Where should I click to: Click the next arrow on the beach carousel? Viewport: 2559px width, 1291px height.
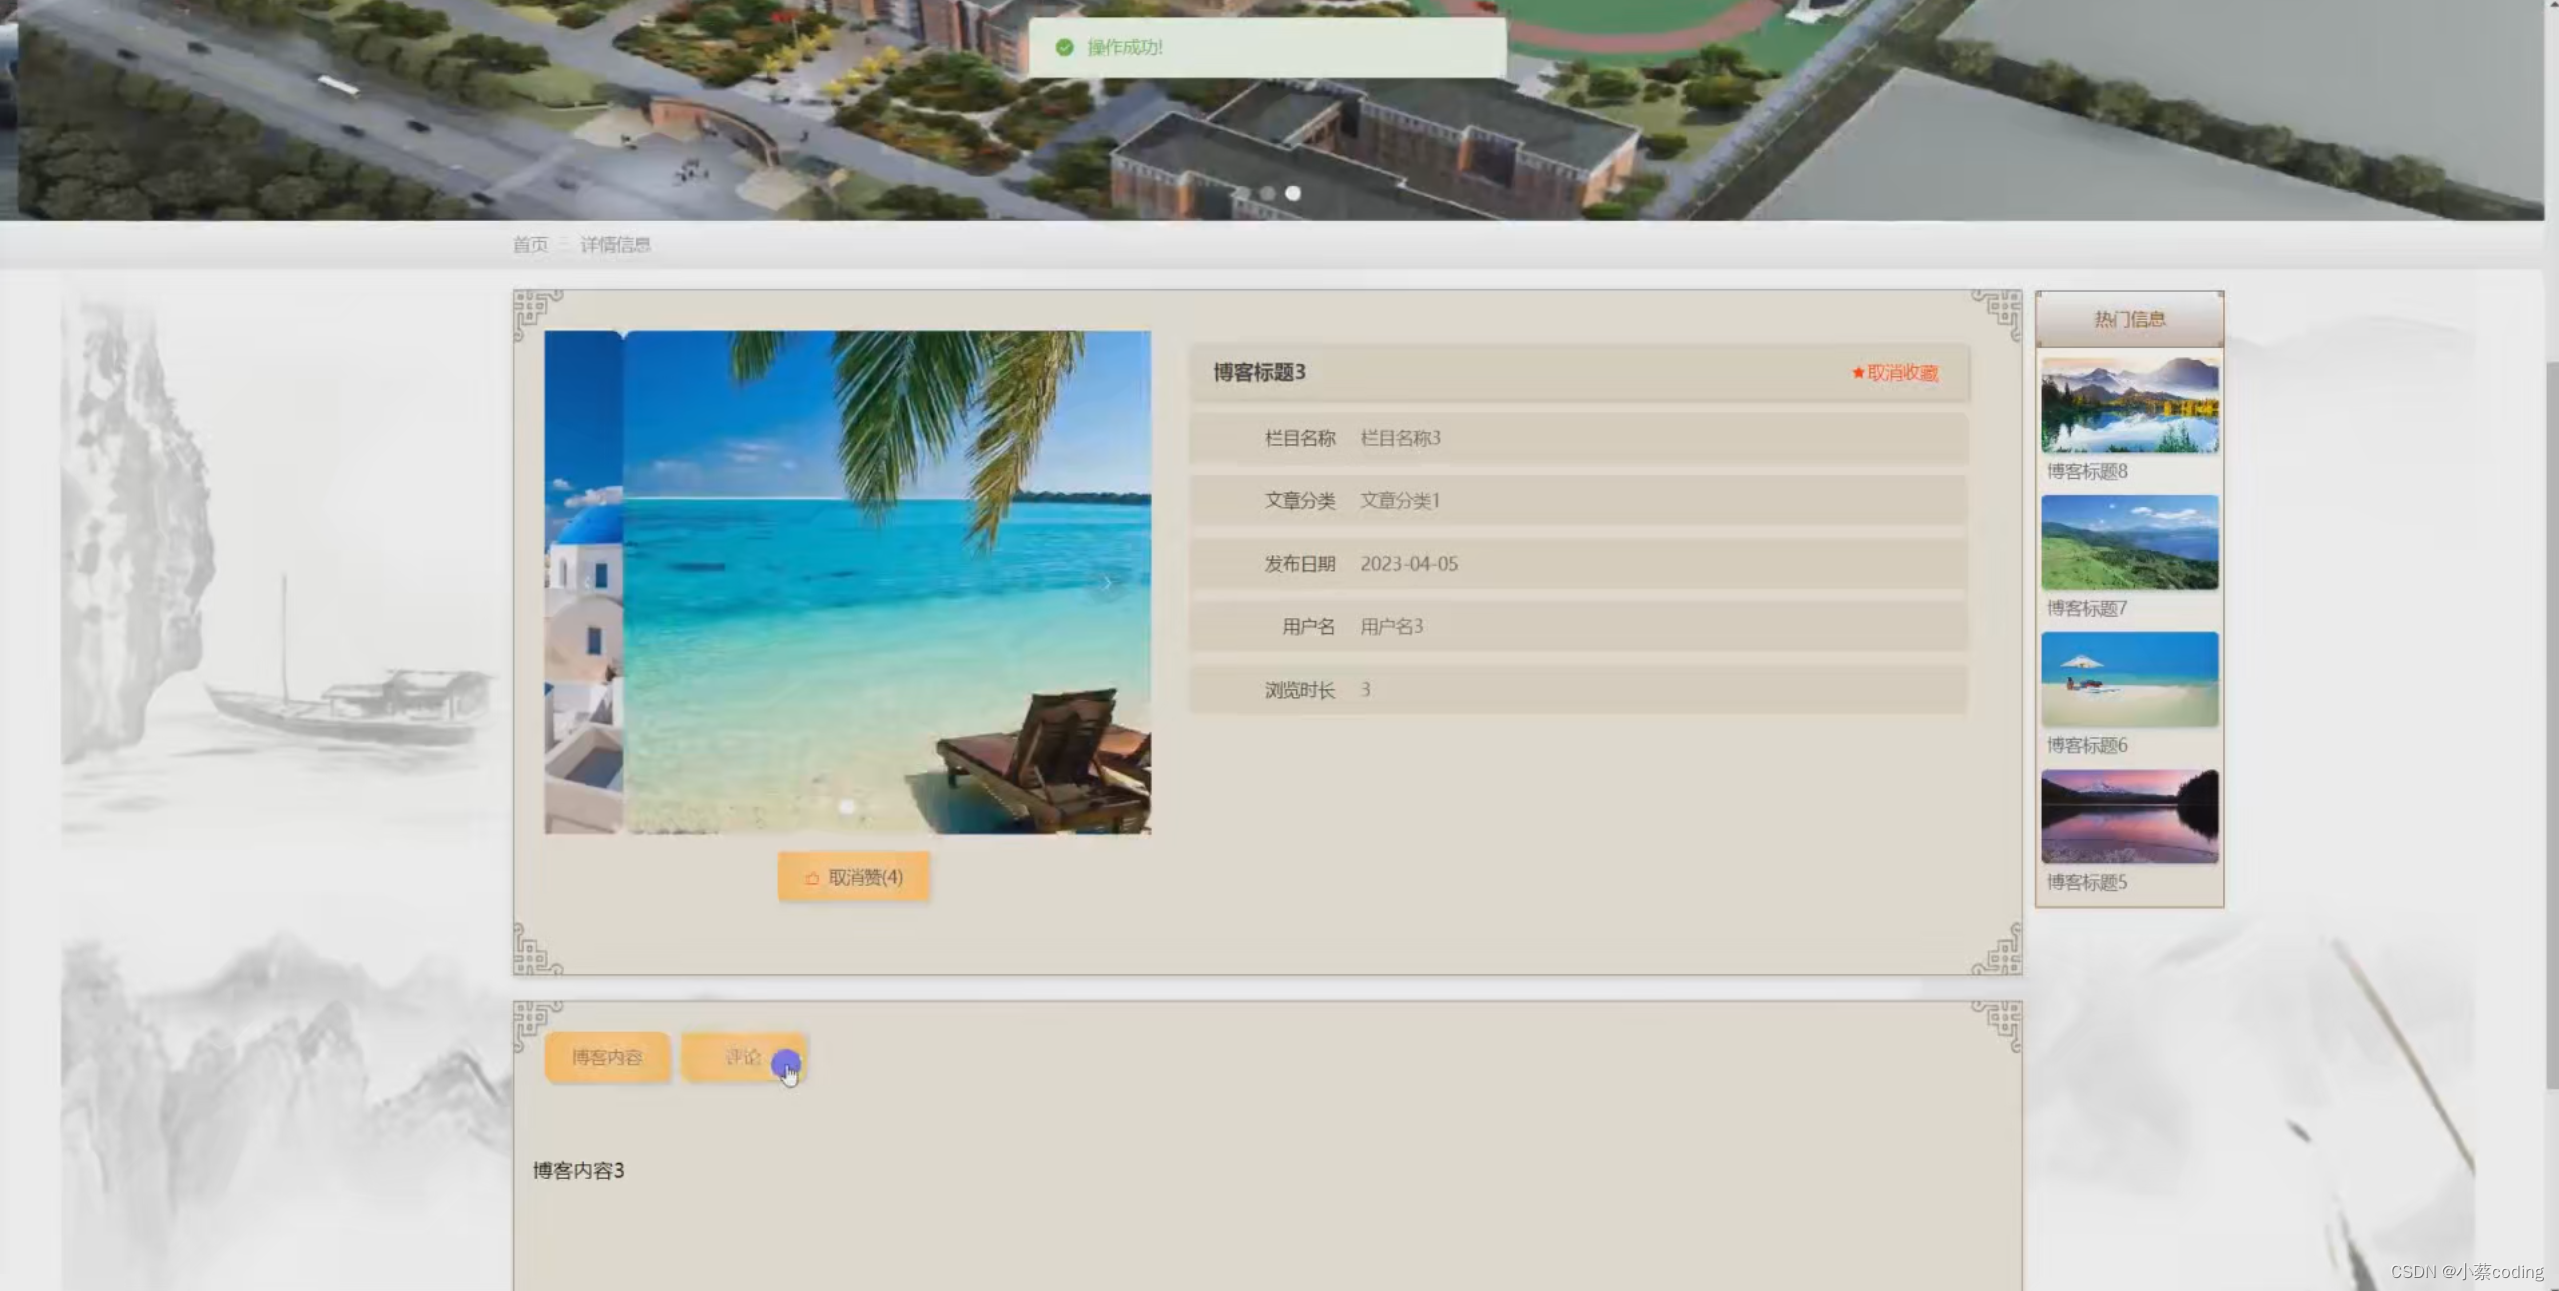tap(1106, 583)
